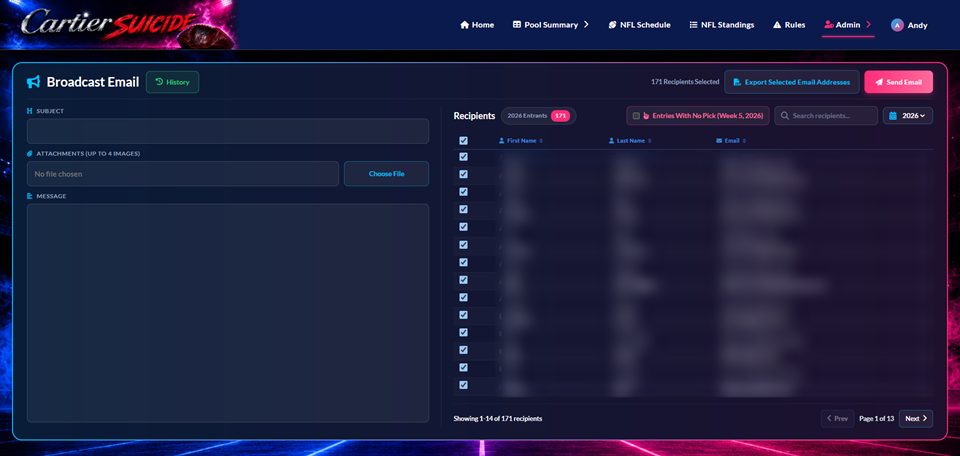Screen dimensions: 960x456
Task: Focus the Subject input field
Action: 228,131
